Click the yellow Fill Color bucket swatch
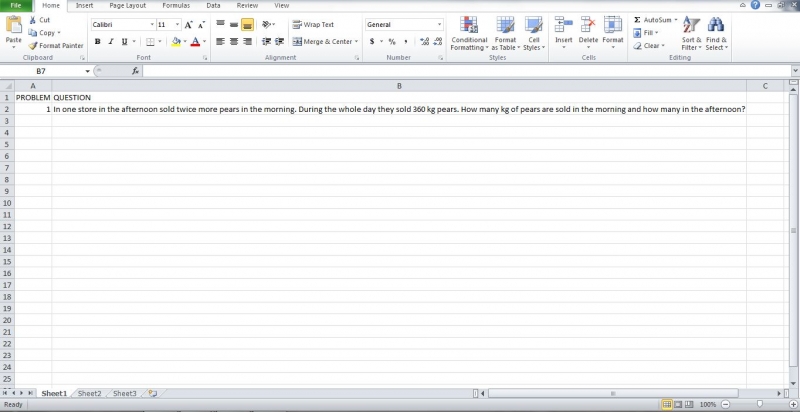Image resolution: width=800 pixels, height=412 pixels. [175, 42]
